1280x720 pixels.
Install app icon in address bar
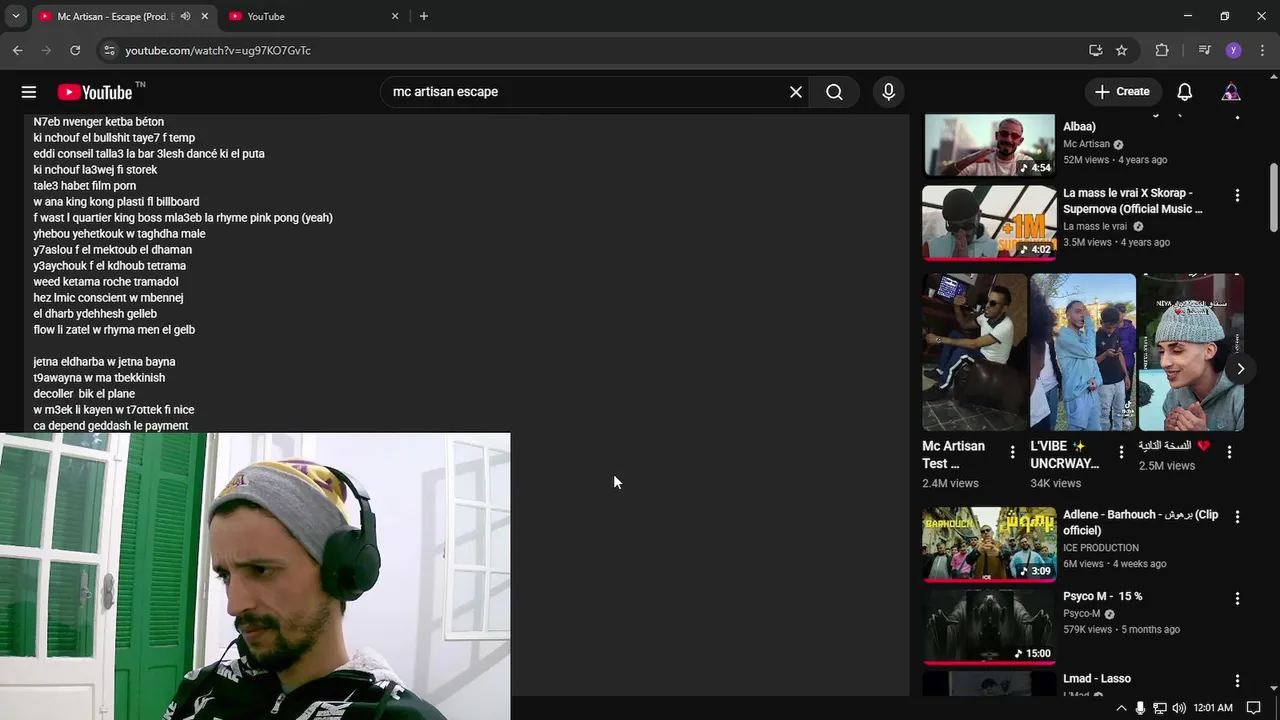[x=1096, y=50]
